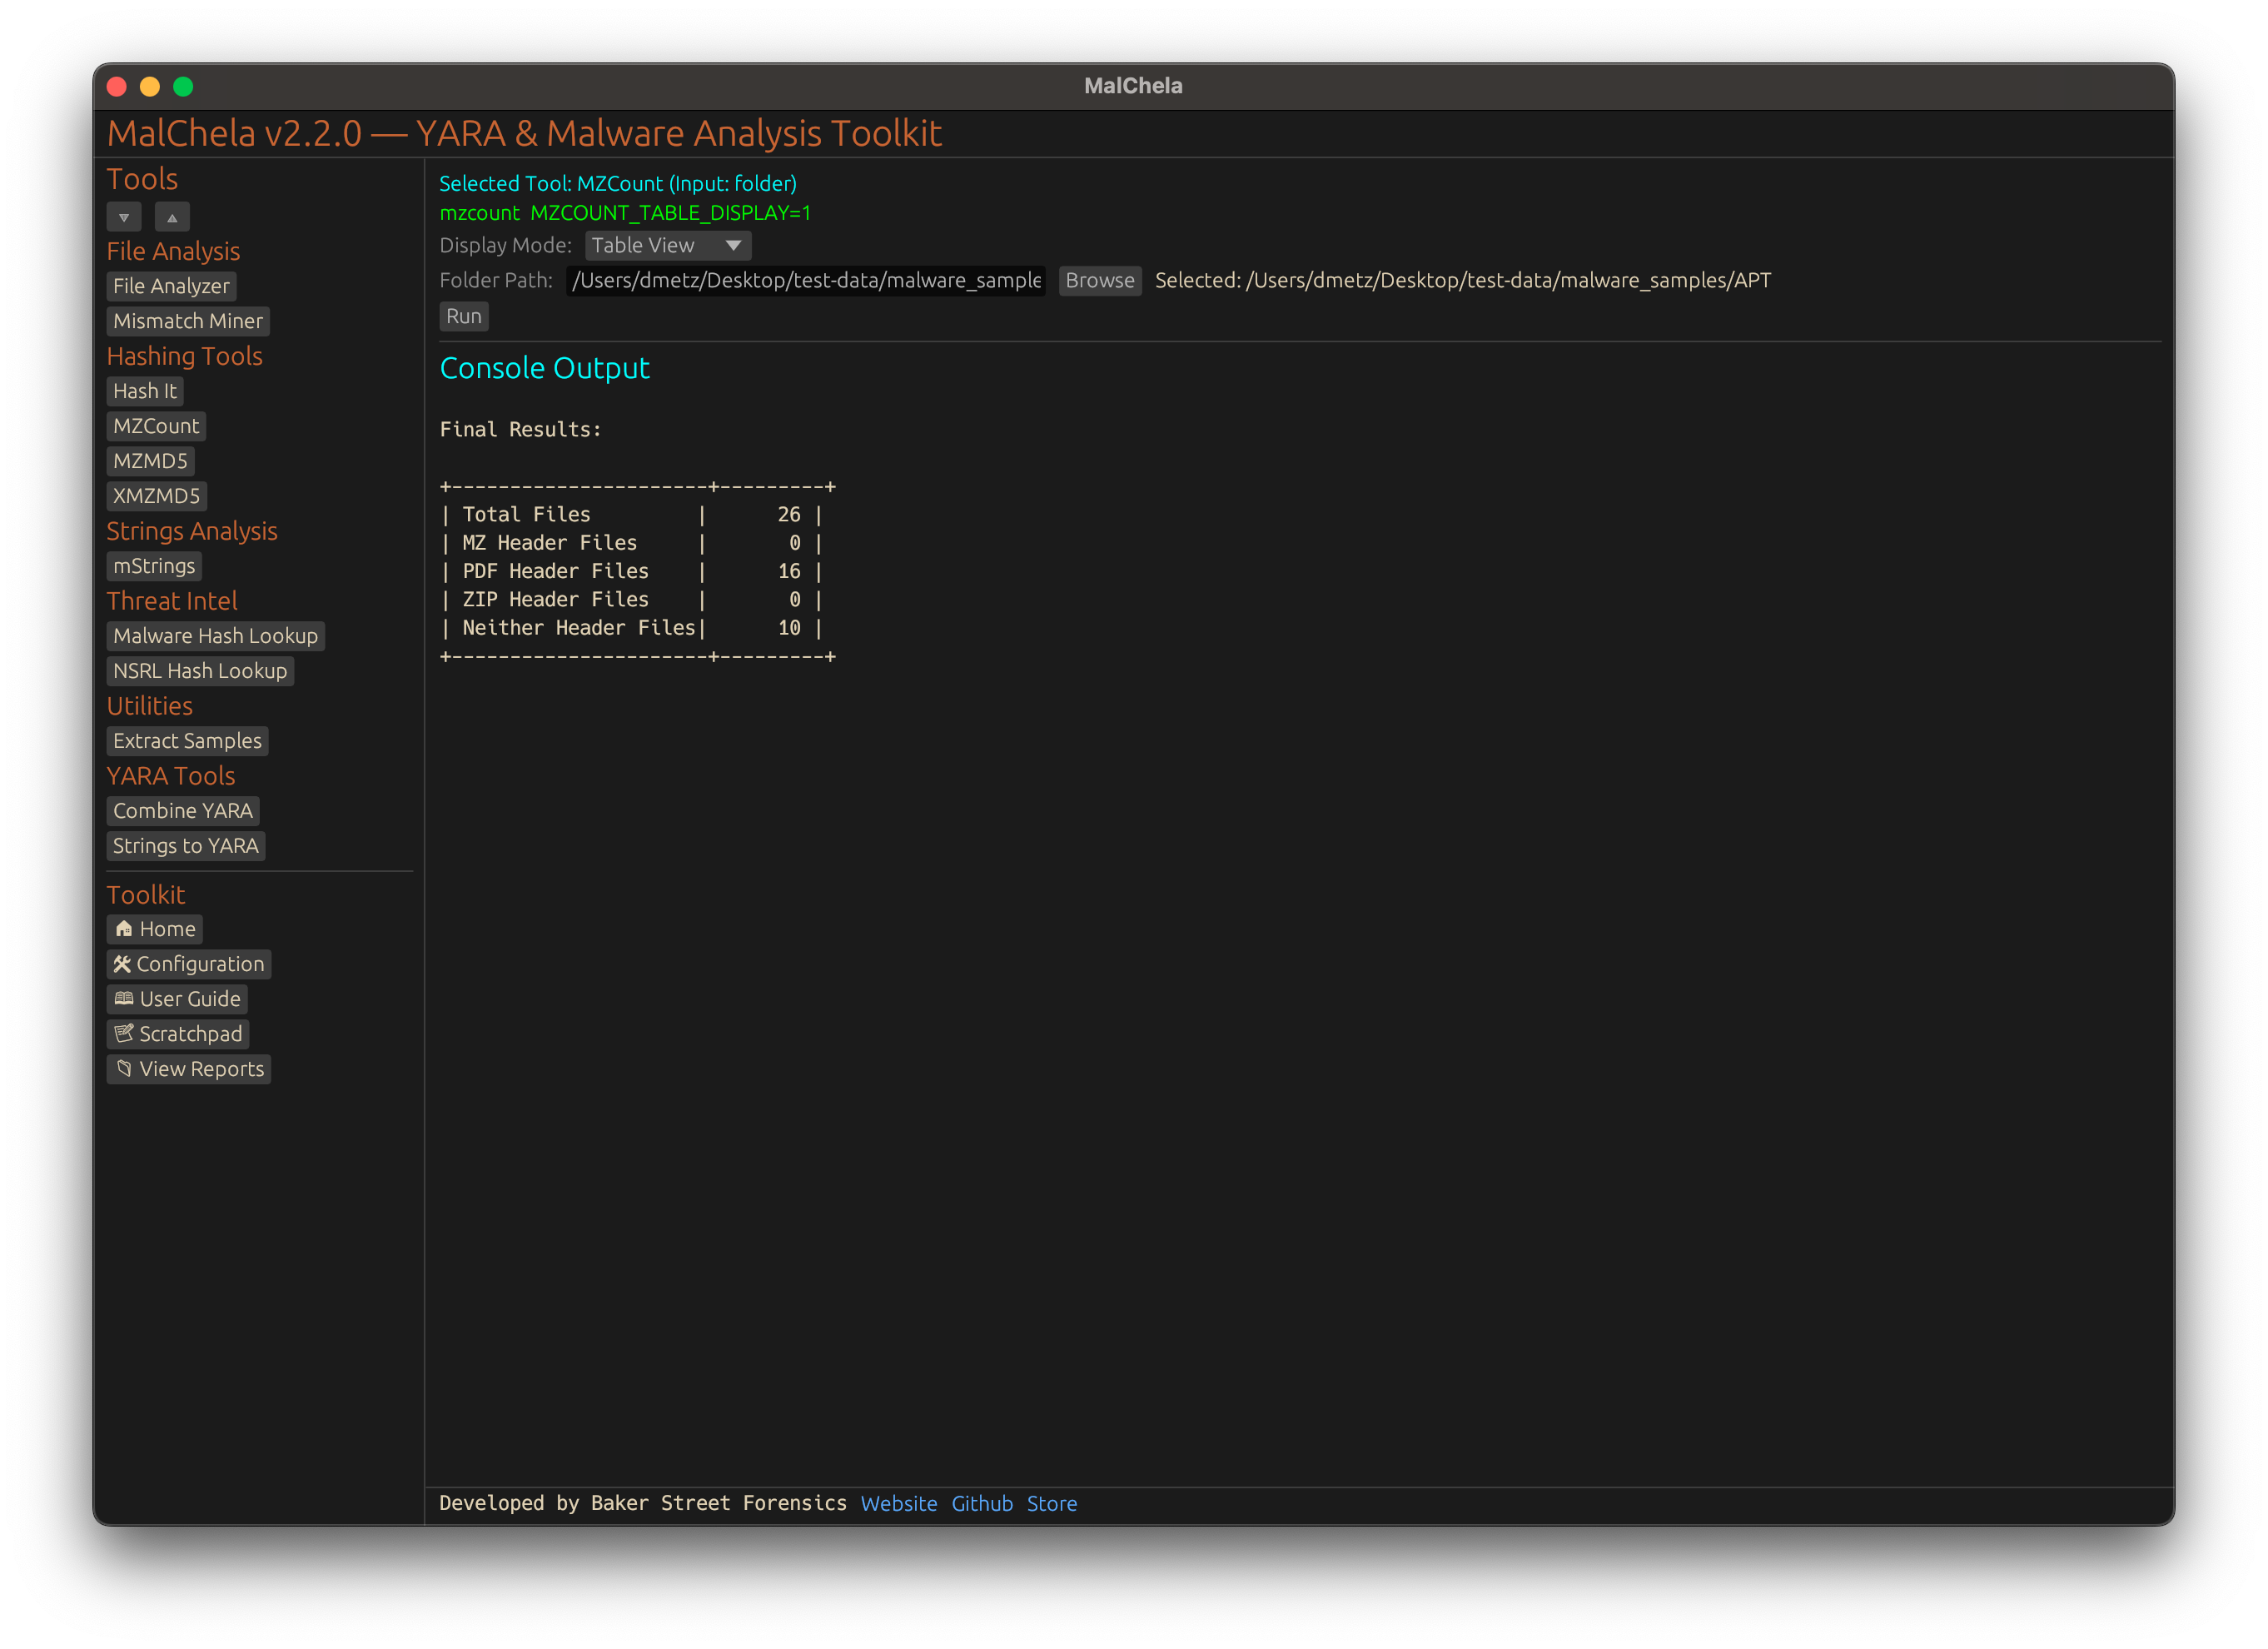Collapse tools with the down arrow button
Viewport: 2268px width, 1649px height.
coord(124,217)
